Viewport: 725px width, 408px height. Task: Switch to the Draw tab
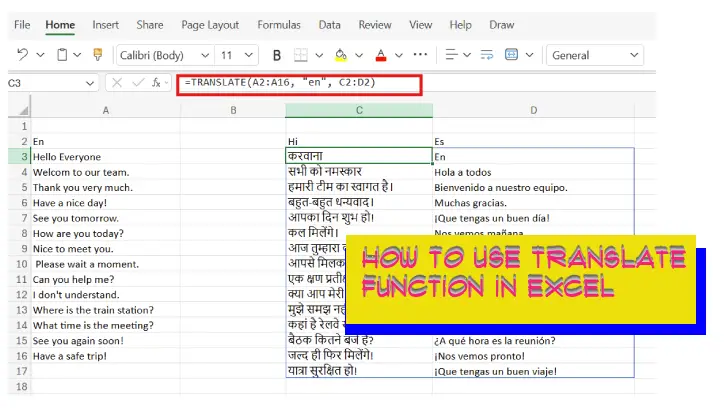coord(502,25)
